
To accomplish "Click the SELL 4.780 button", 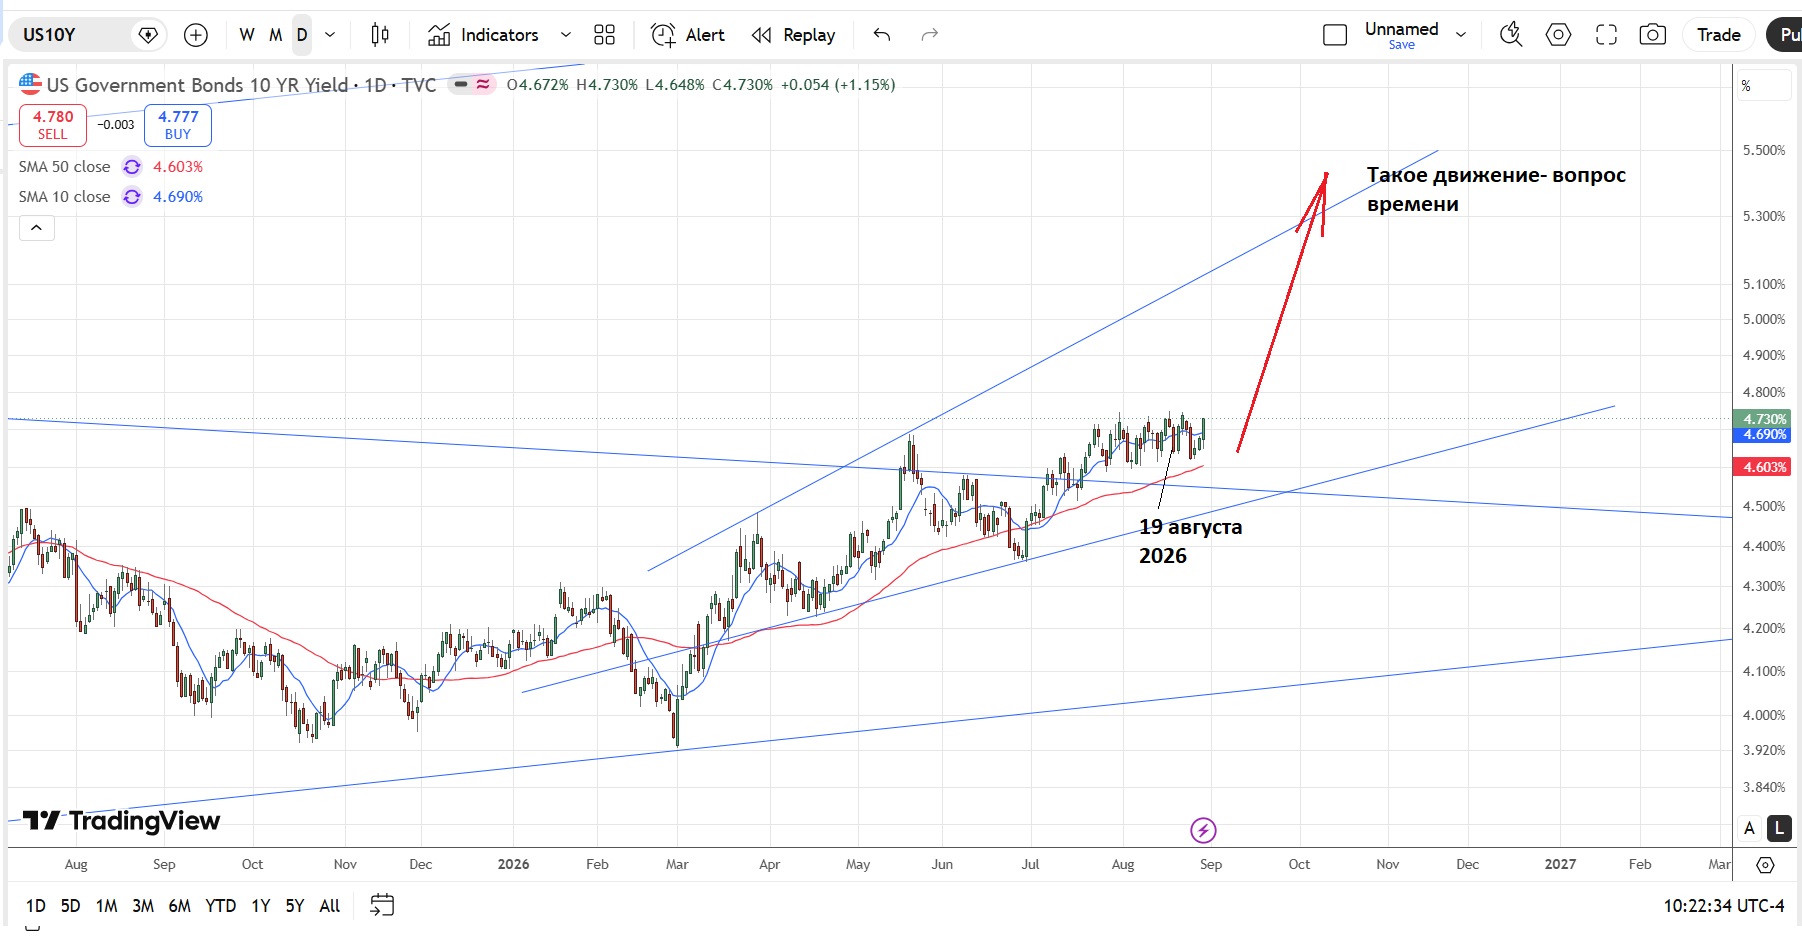I will 53,125.
